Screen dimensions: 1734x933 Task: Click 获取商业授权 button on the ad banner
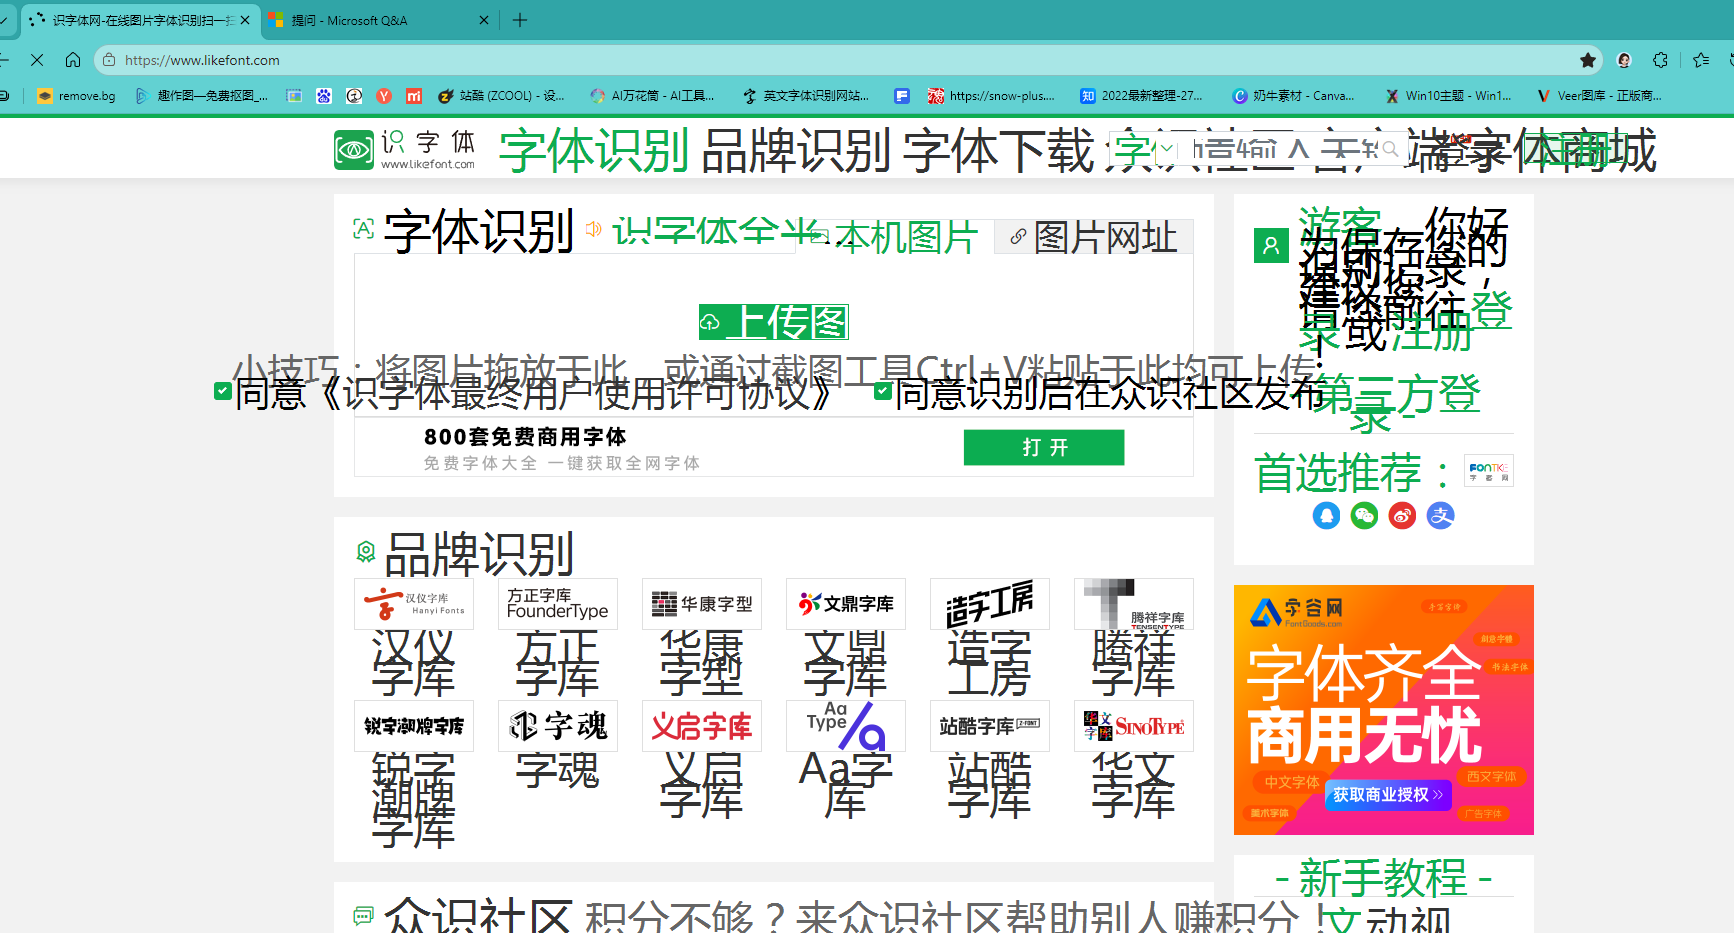coord(1388,795)
